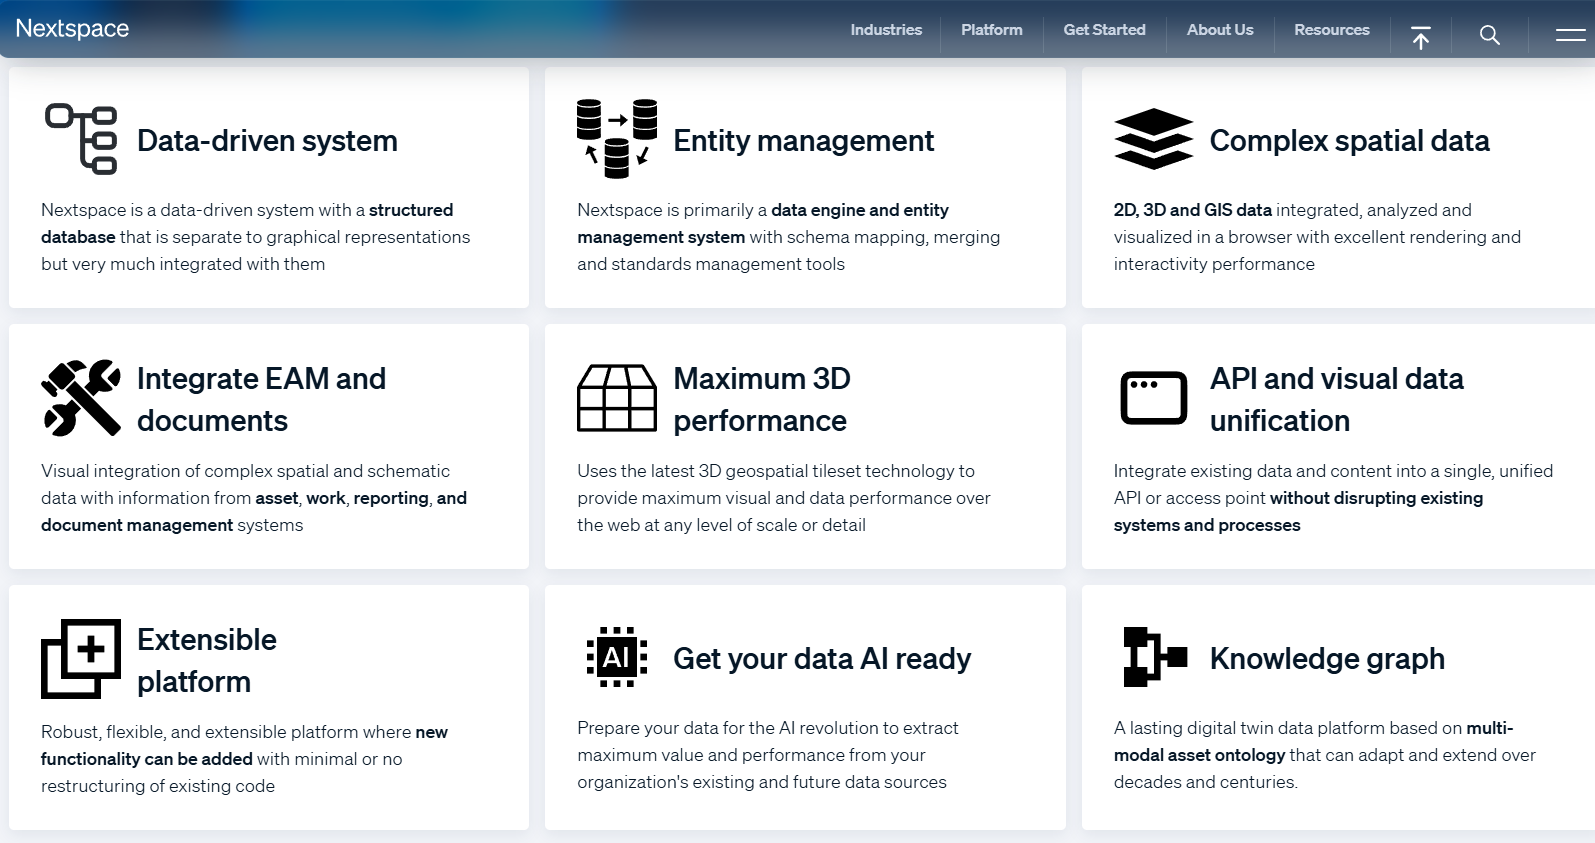Click the Maximum 3D performance grid icon

coord(617,398)
